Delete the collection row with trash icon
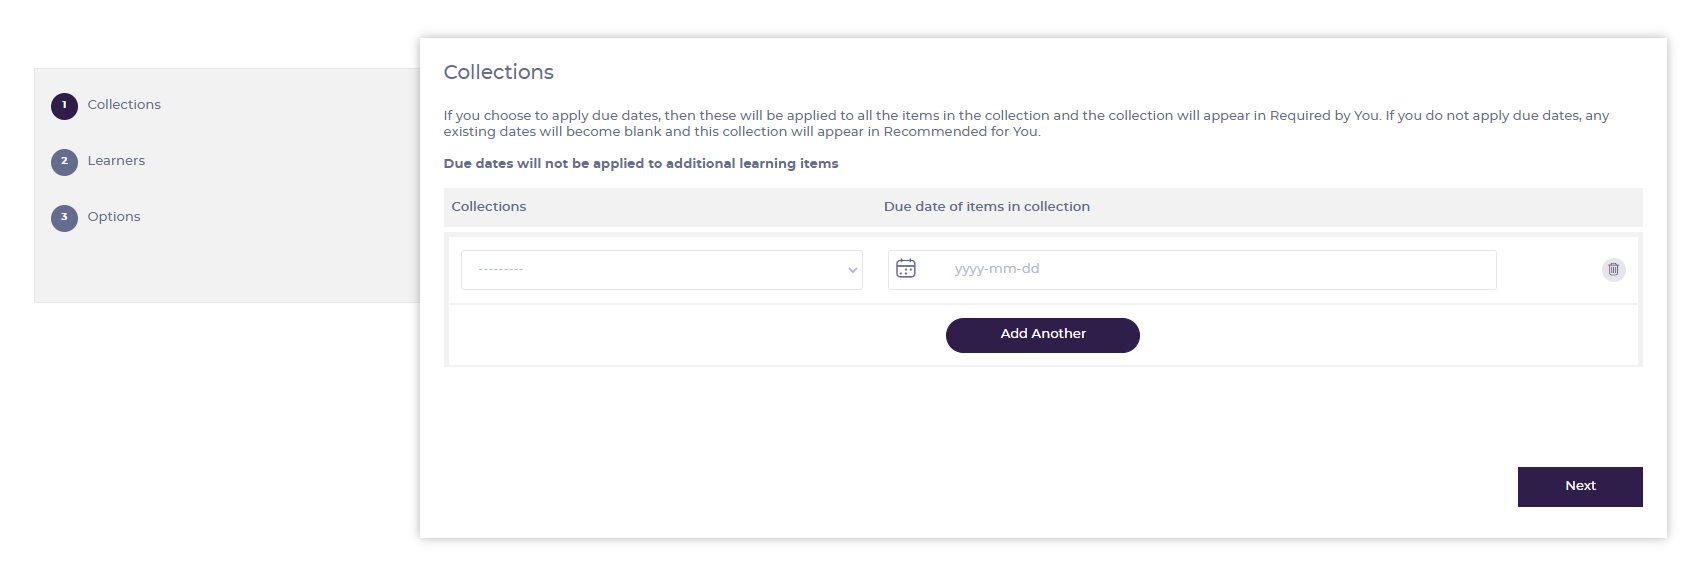Image resolution: width=1703 pixels, height=575 pixels. point(1613,270)
